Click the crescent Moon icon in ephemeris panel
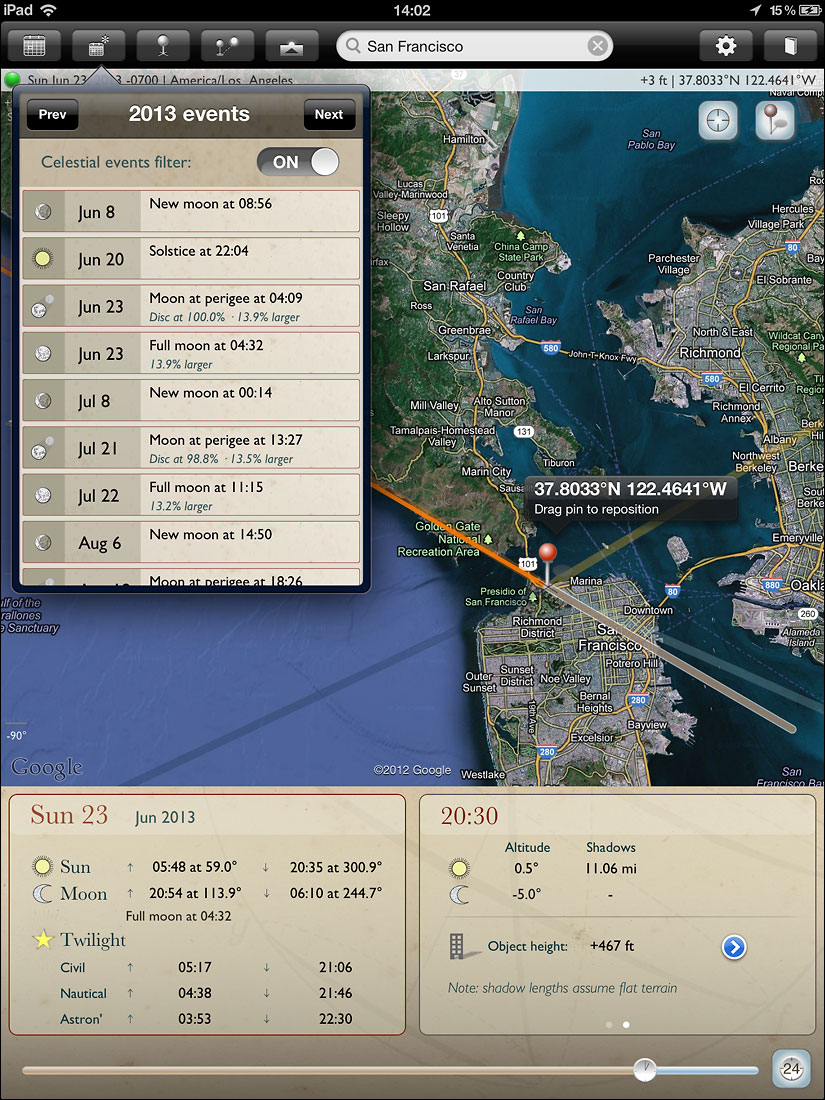 point(43,894)
